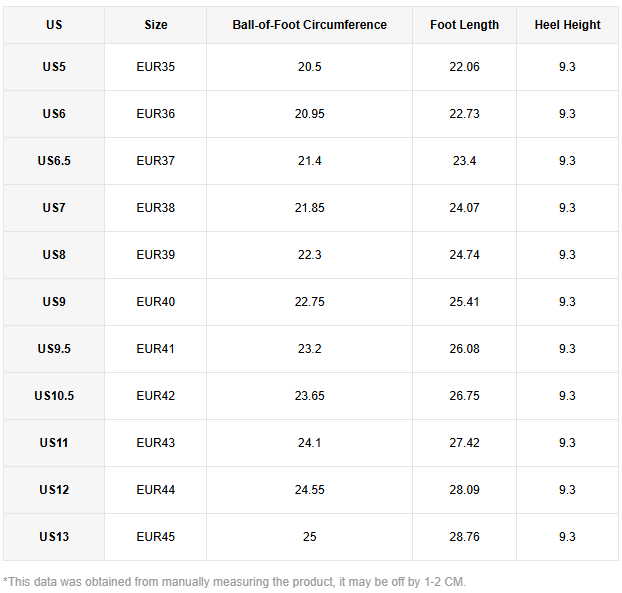622x593 pixels.
Task: Click the EUR42 size cell
Action: click(155, 396)
